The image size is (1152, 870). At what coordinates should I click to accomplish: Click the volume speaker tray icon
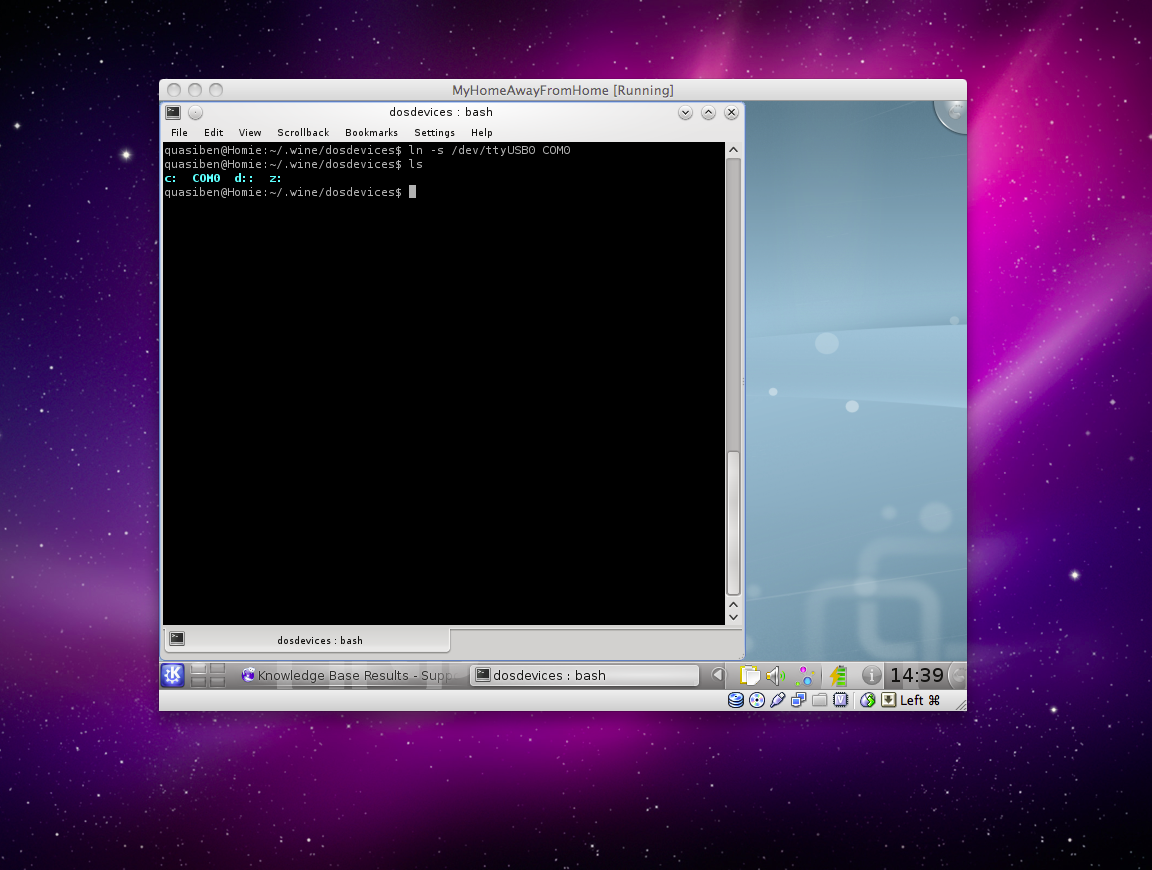[775, 675]
